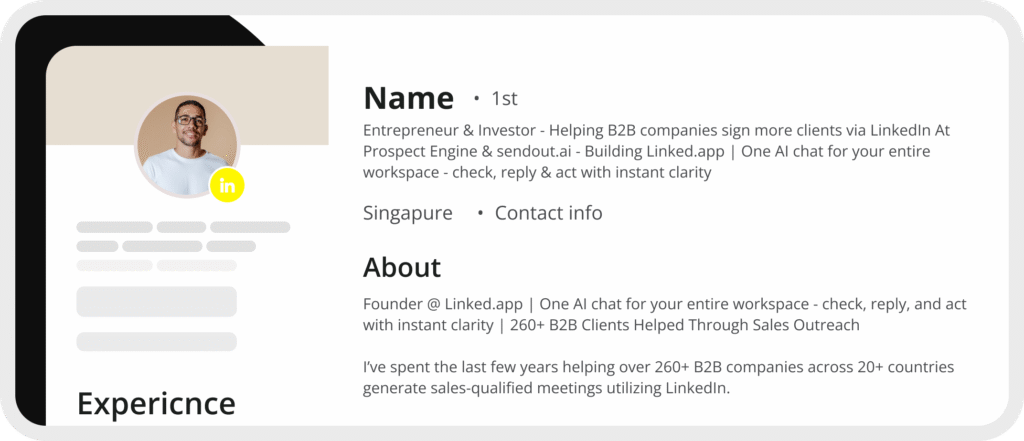Image resolution: width=1024 pixels, height=441 pixels.
Task: Open the profile photo of man with glasses
Action: pyautogui.click(x=187, y=146)
